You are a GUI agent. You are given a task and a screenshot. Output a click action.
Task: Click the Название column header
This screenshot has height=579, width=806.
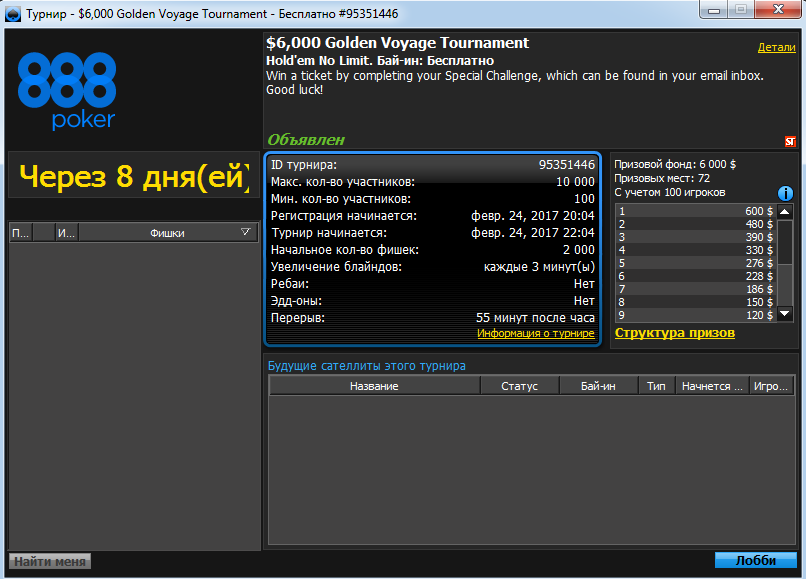pos(374,386)
